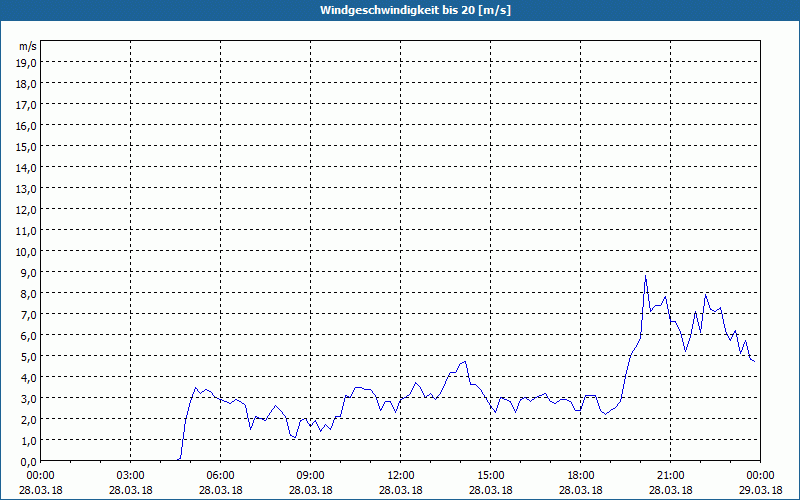Click the 3,0 y-axis label
This screenshot has height=500, width=800.
[30, 398]
